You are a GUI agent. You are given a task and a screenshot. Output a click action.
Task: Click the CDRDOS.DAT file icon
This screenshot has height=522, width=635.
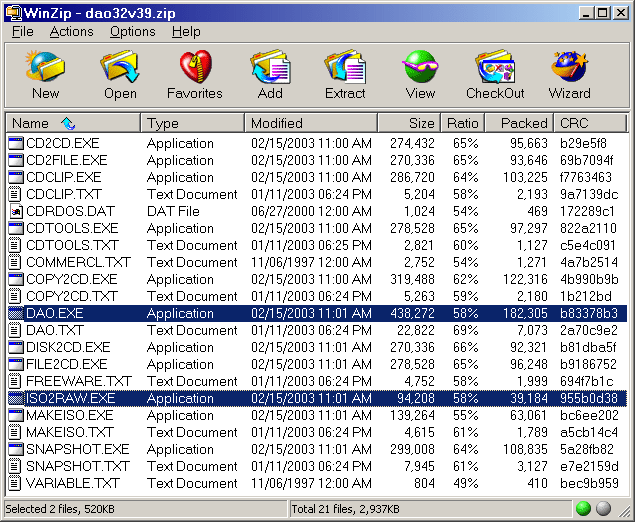[15, 211]
